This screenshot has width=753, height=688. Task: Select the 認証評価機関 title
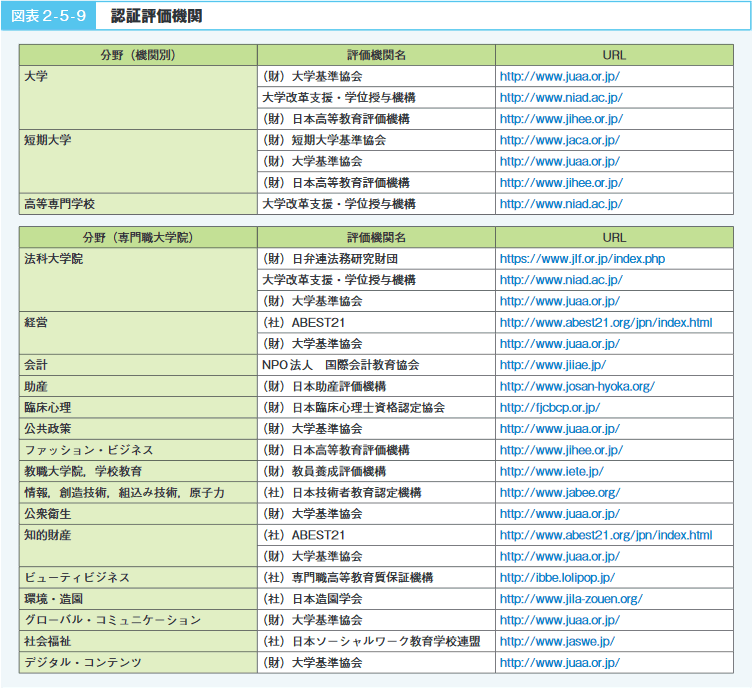(157, 16)
